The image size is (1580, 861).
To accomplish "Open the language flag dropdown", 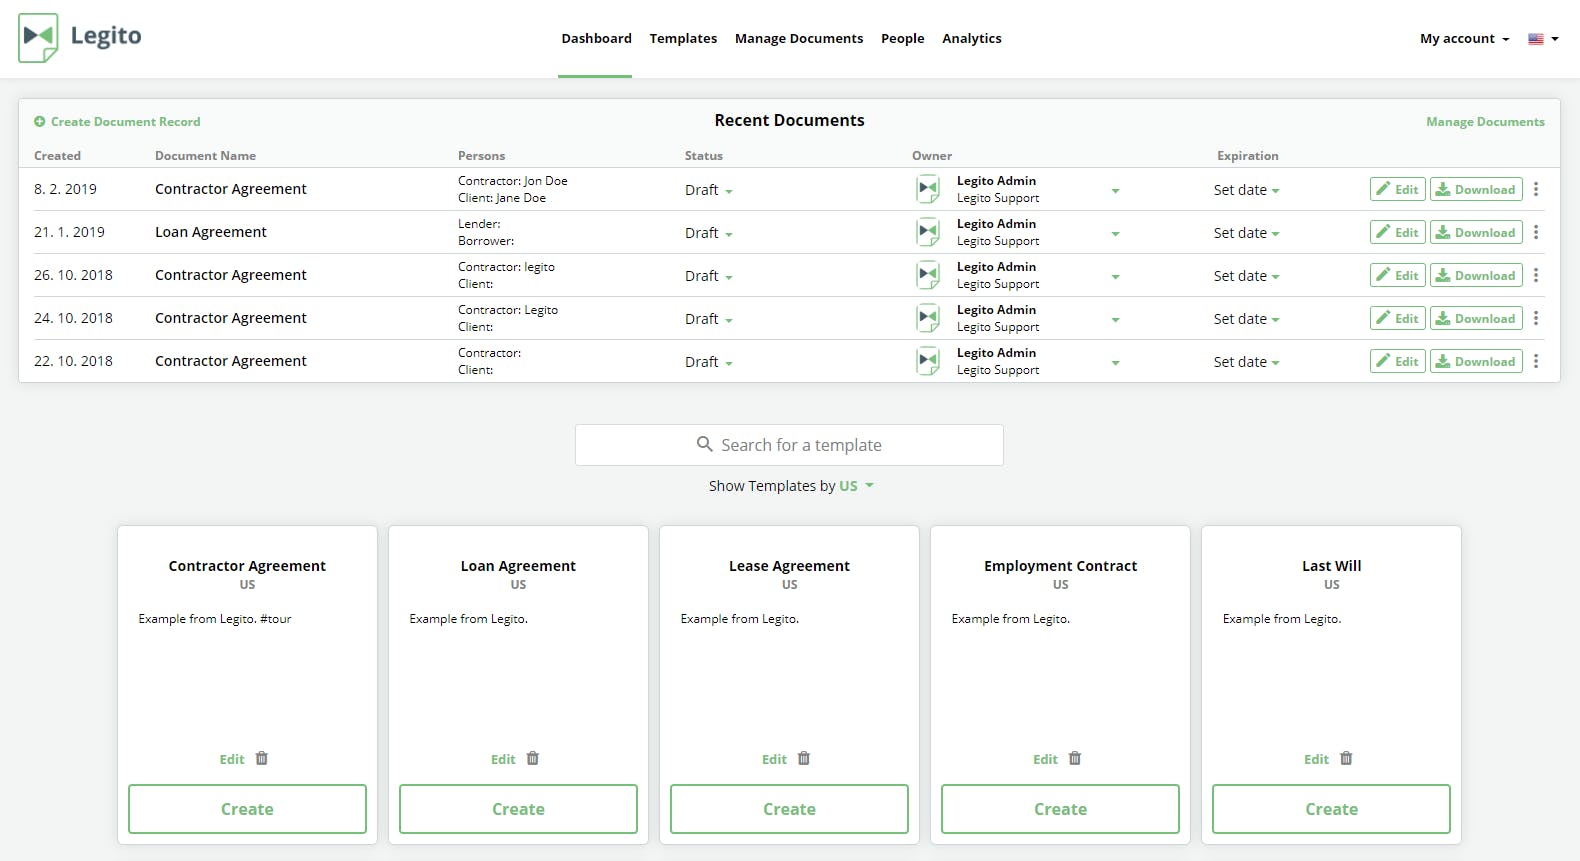I will coord(1543,39).
